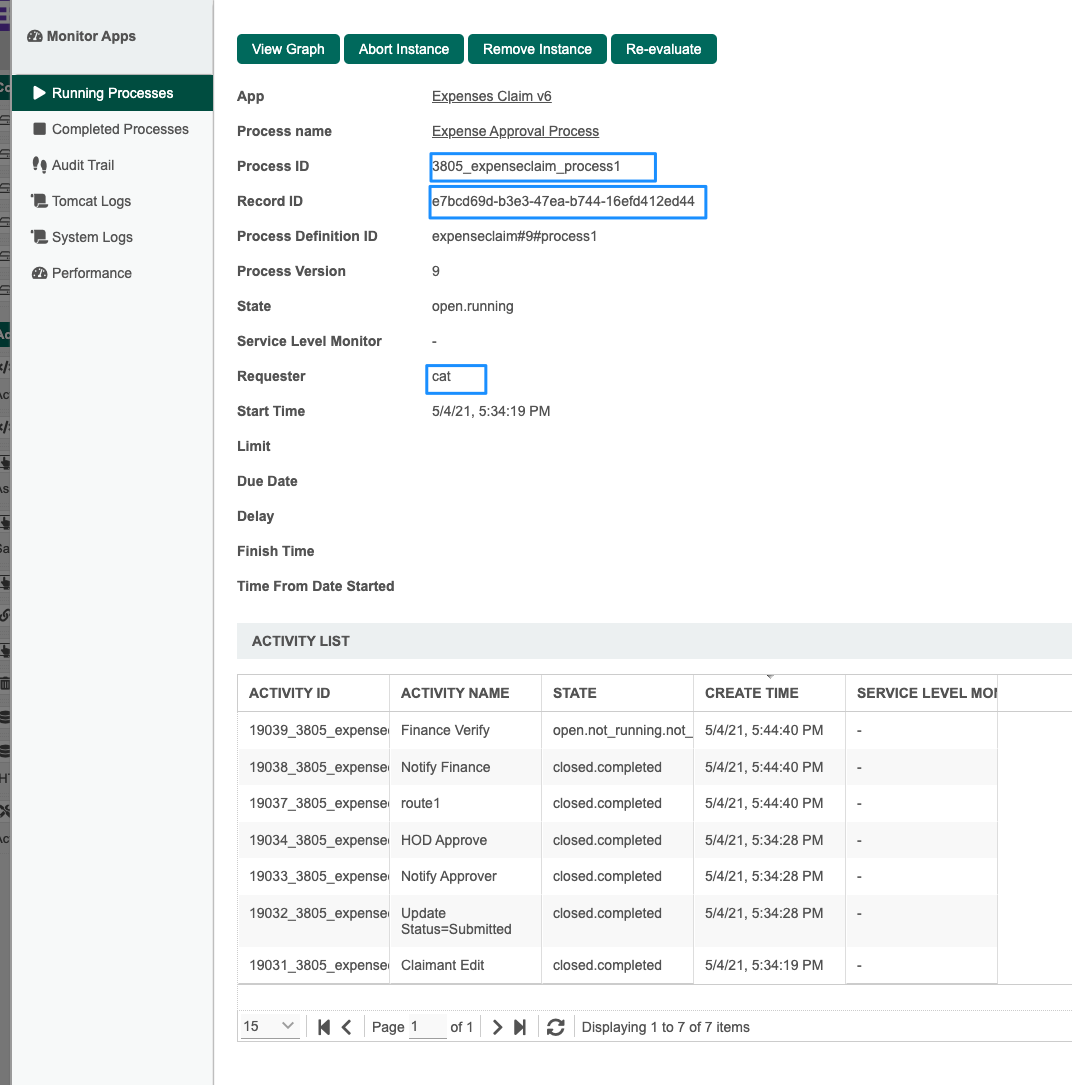Screen dimensions: 1072x1085
Task: Go to previous page of activity list
Action: pyautogui.click(x=346, y=1027)
